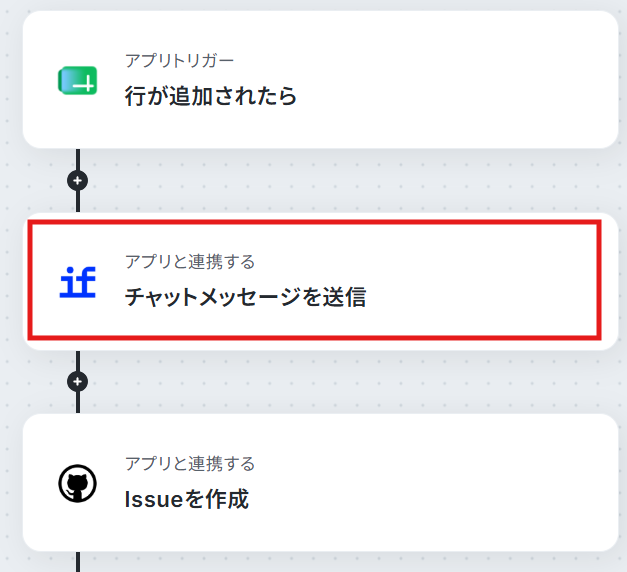Image resolution: width=627 pixels, height=572 pixels.
Task: Click connector line just under the trigger card
Action: click(x=78, y=159)
